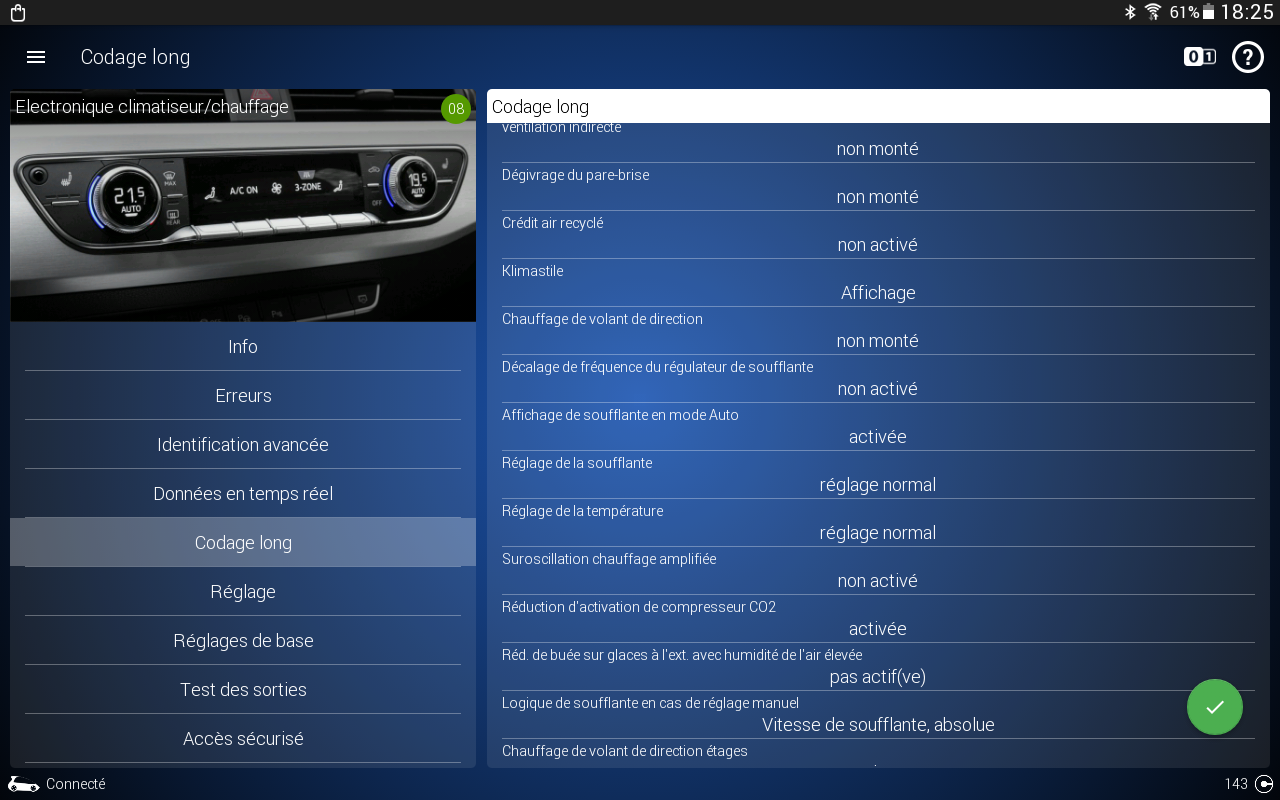Open the Erreurs menu entry

[243, 396]
